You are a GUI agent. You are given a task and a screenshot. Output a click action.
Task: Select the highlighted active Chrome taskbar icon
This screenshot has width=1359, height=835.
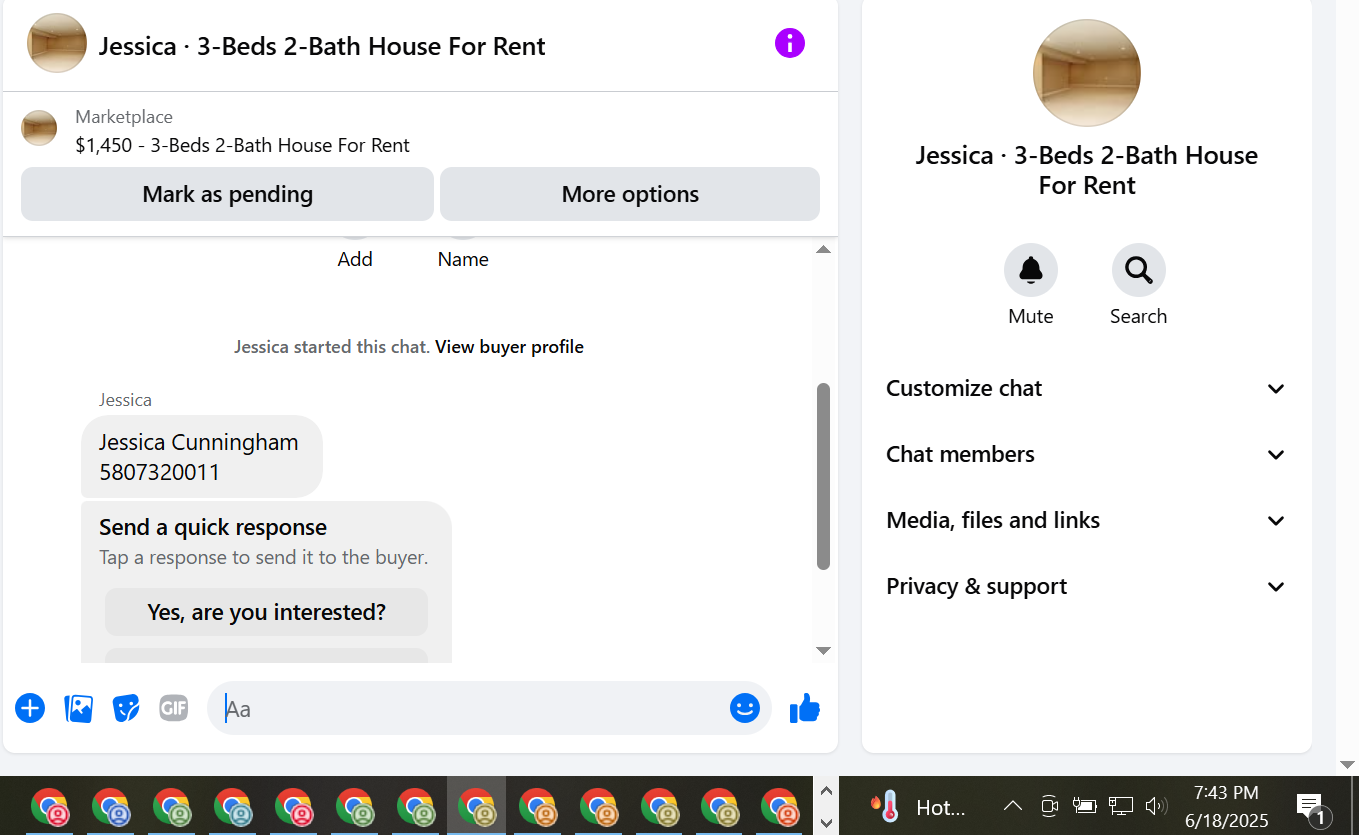coord(476,806)
